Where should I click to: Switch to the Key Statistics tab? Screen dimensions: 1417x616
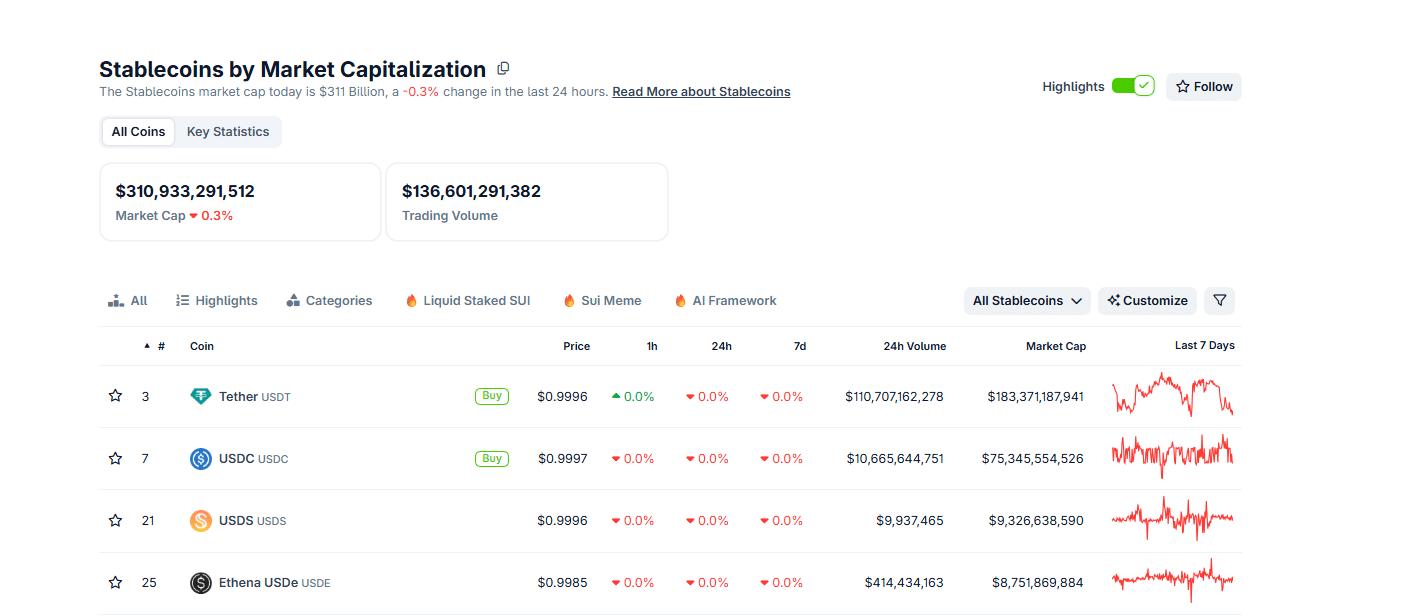click(228, 132)
